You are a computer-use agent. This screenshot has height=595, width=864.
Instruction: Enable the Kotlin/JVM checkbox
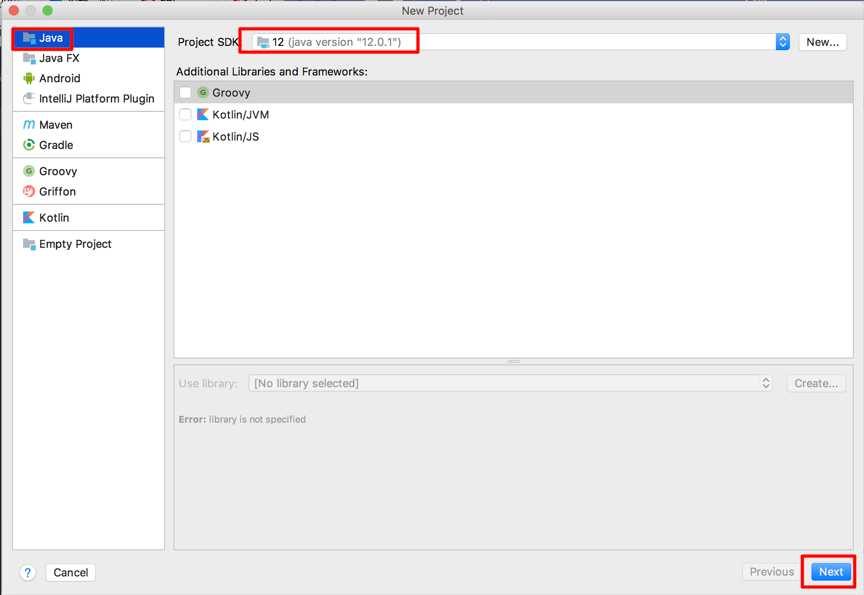point(186,115)
